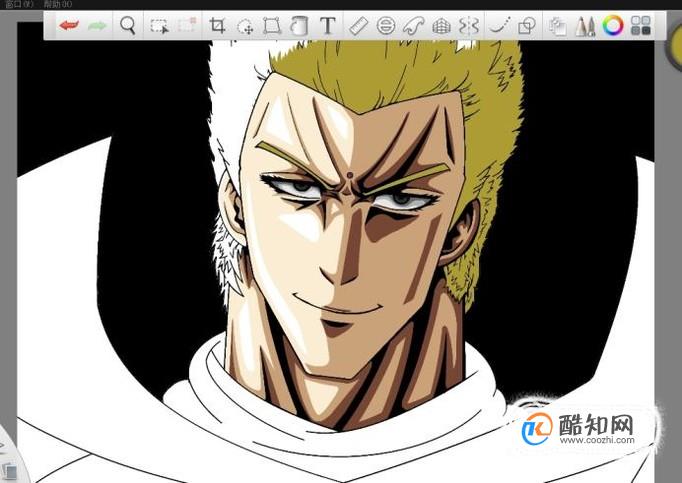This screenshot has height=483, width=682.
Task: Pick the Flood Fill bucket tool
Action: click(299, 26)
